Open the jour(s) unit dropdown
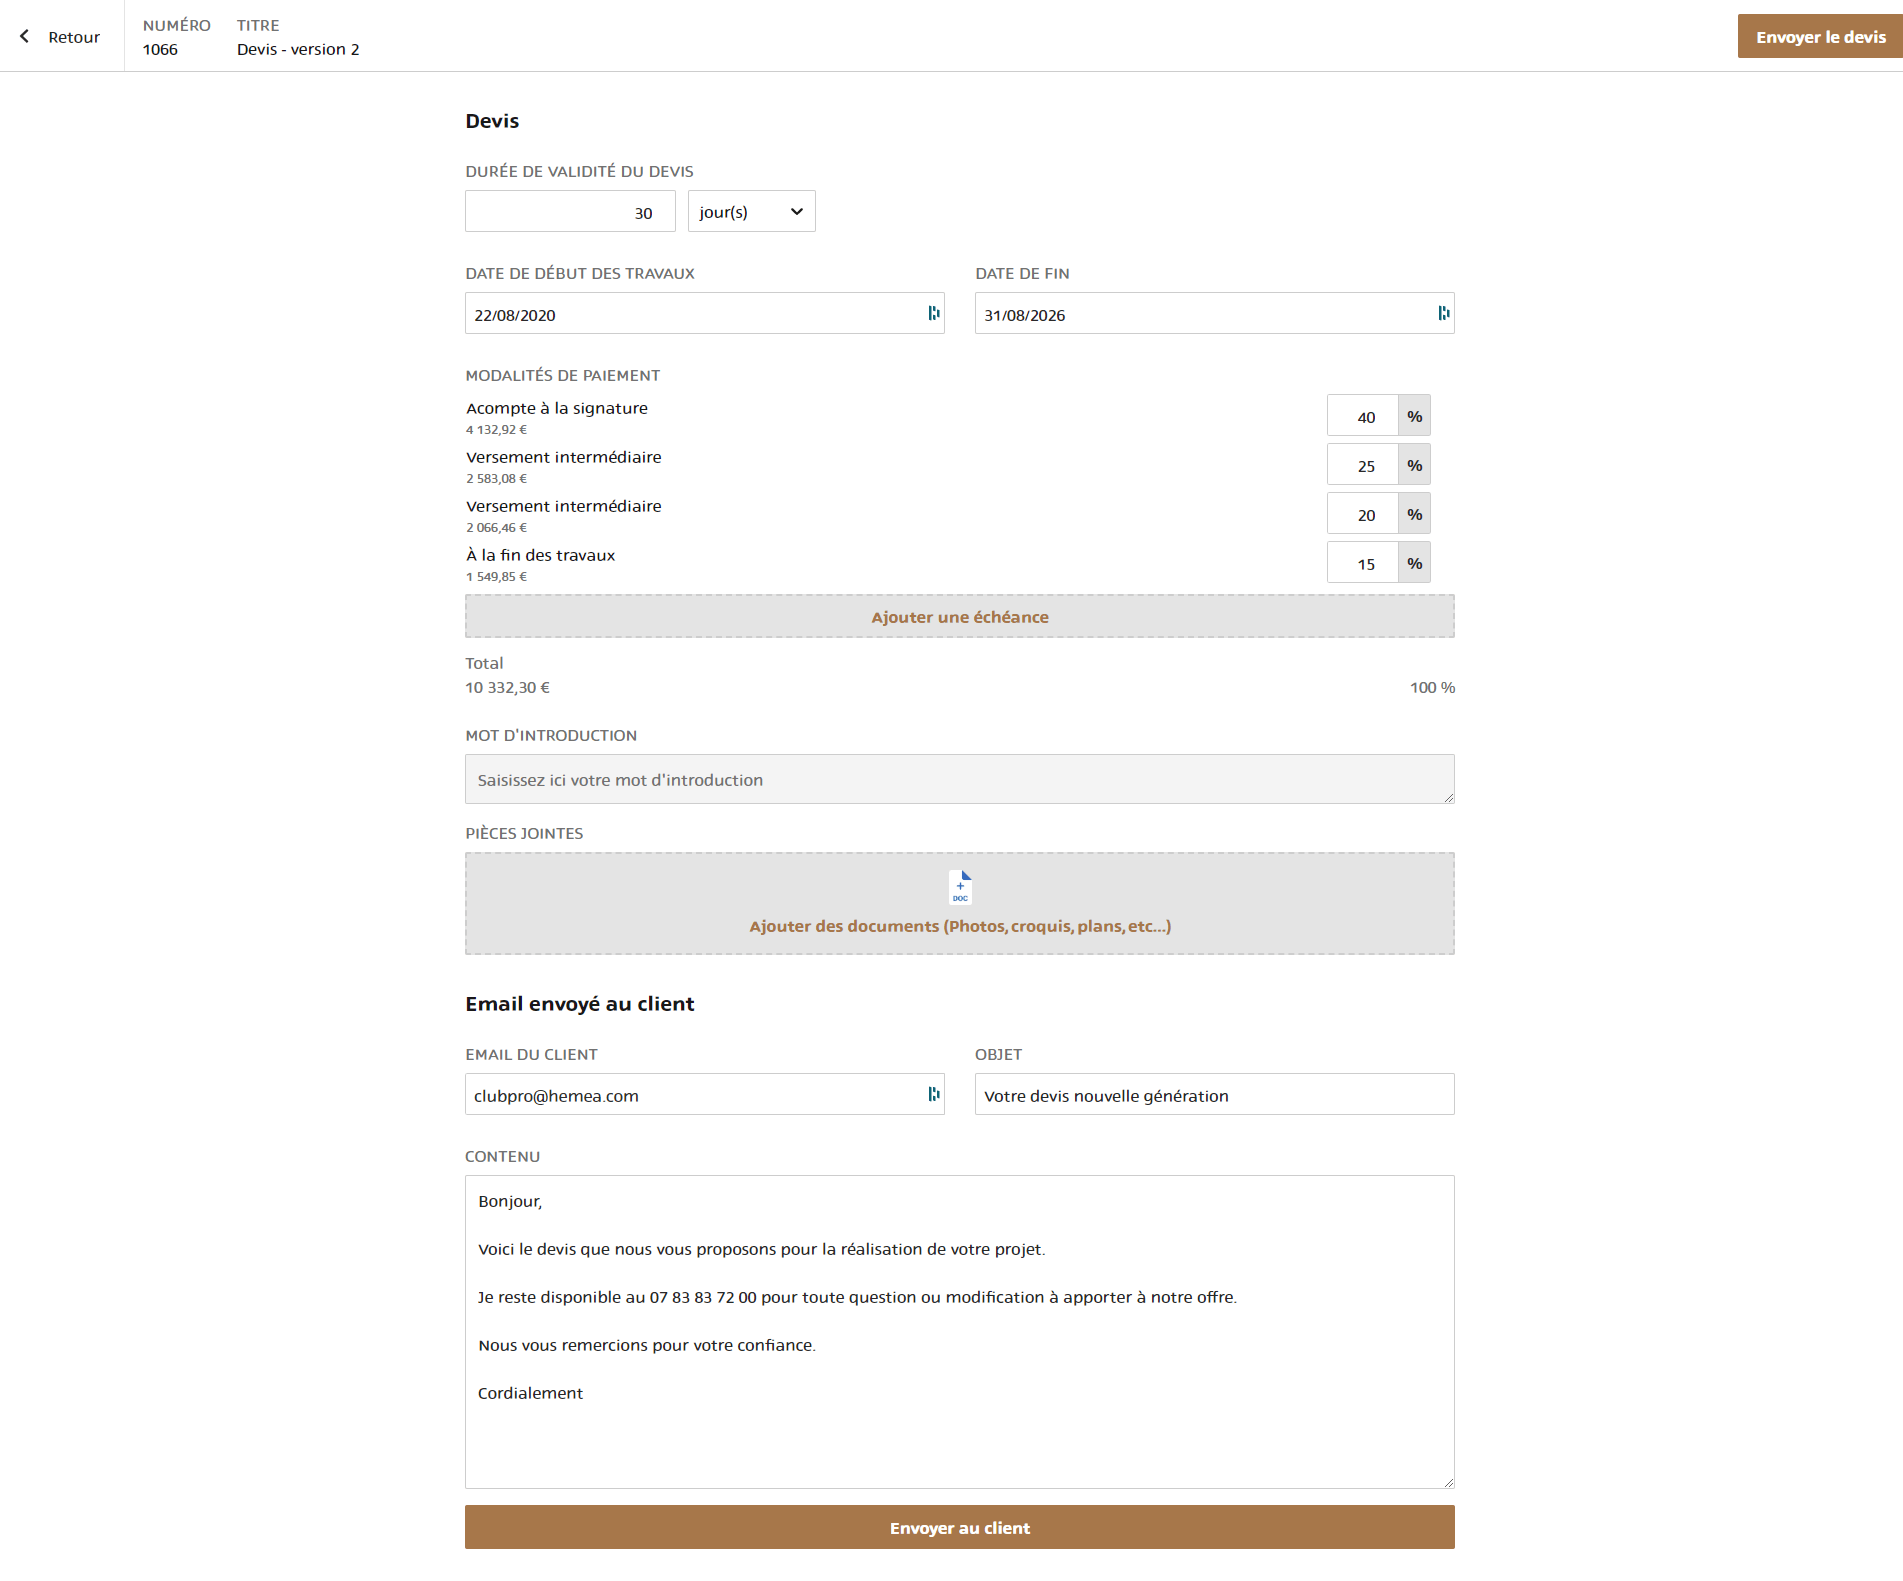This screenshot has height=1581, width=1903. [x=751, y=211]
